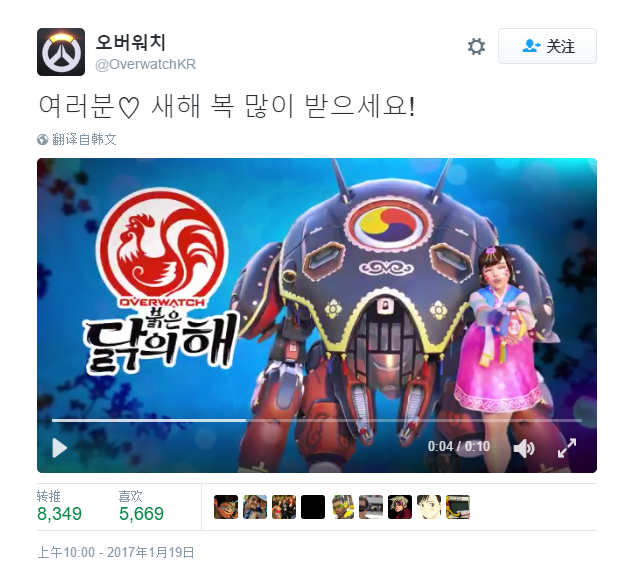This screenshot has height=564, width=623.
Task: Open the gear settings icon
Action: tap(476, 46)
